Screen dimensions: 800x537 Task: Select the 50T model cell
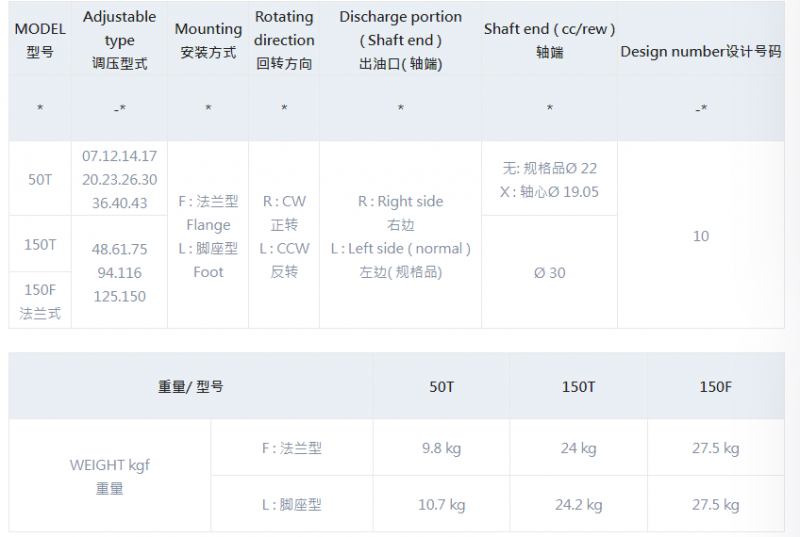pyautogui.click(x=40, y=179)
